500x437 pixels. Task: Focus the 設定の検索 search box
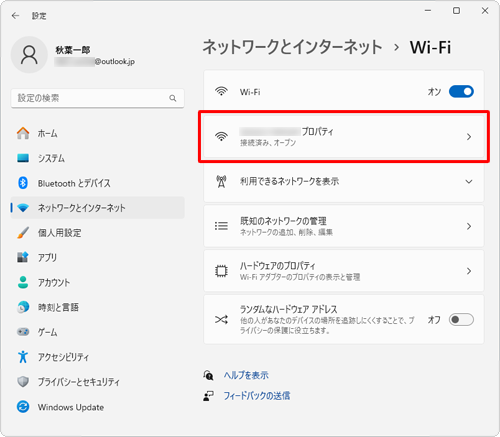tap(97, 98)
